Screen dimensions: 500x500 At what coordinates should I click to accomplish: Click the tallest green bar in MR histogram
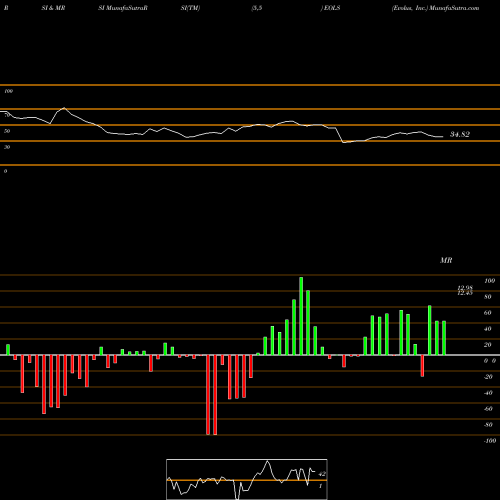pos(301,316)
